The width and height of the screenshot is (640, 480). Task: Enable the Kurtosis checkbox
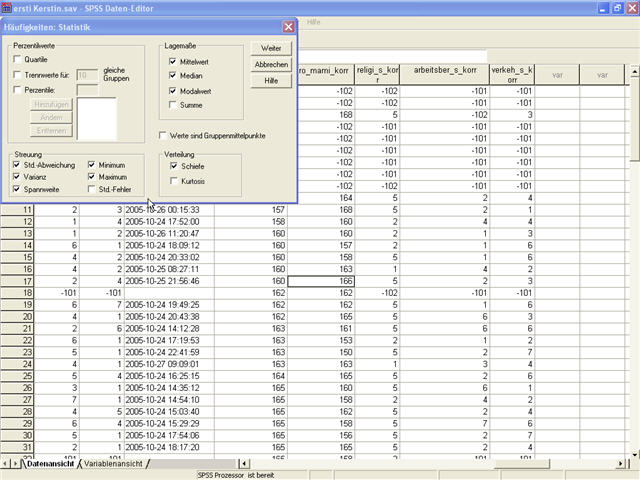coord(172,181)
